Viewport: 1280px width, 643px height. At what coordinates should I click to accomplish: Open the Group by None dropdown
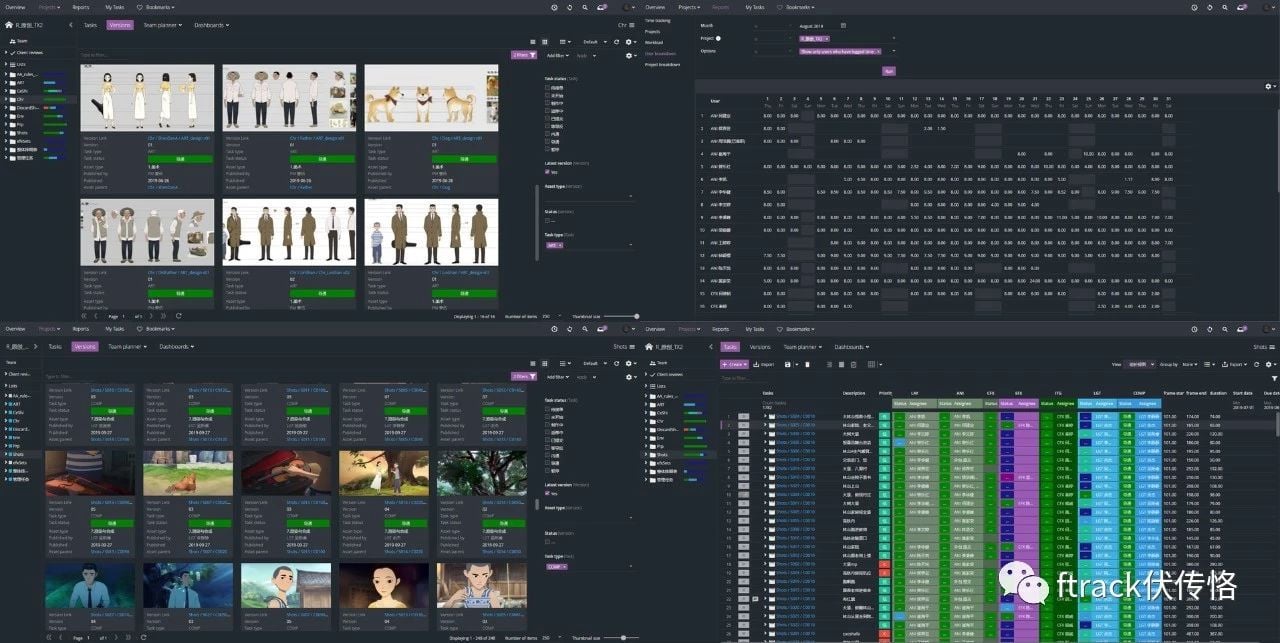point(1190,364)
